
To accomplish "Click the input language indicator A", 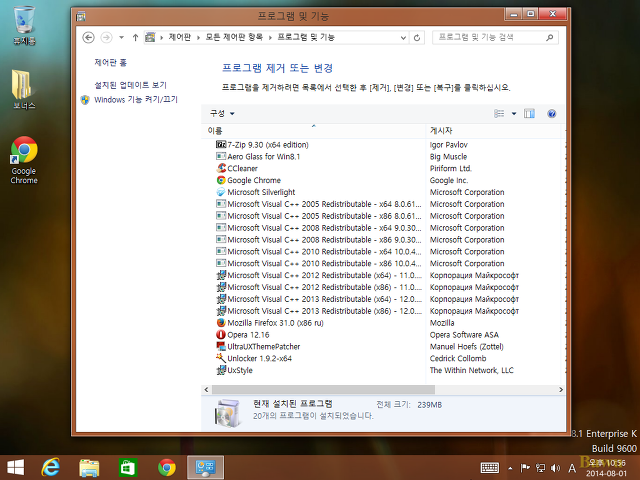I will pos(572,468).
